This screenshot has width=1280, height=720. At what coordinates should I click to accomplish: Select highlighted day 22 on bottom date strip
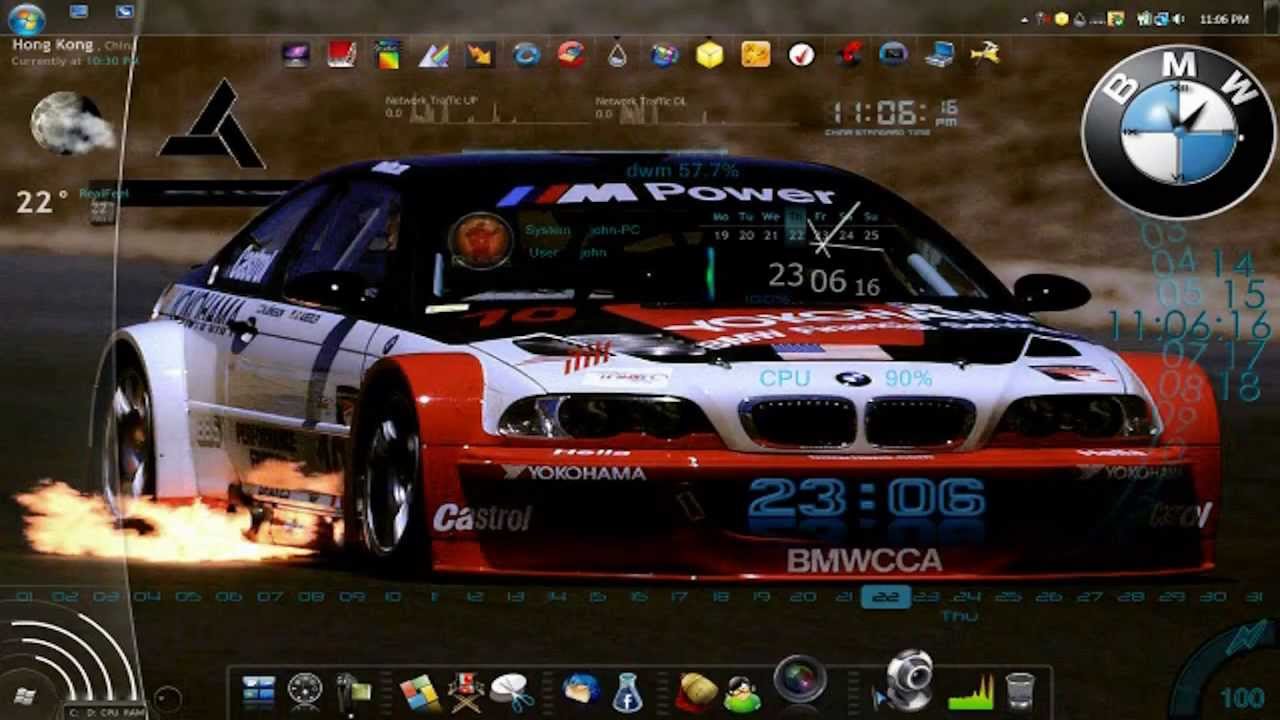point(885,596)
